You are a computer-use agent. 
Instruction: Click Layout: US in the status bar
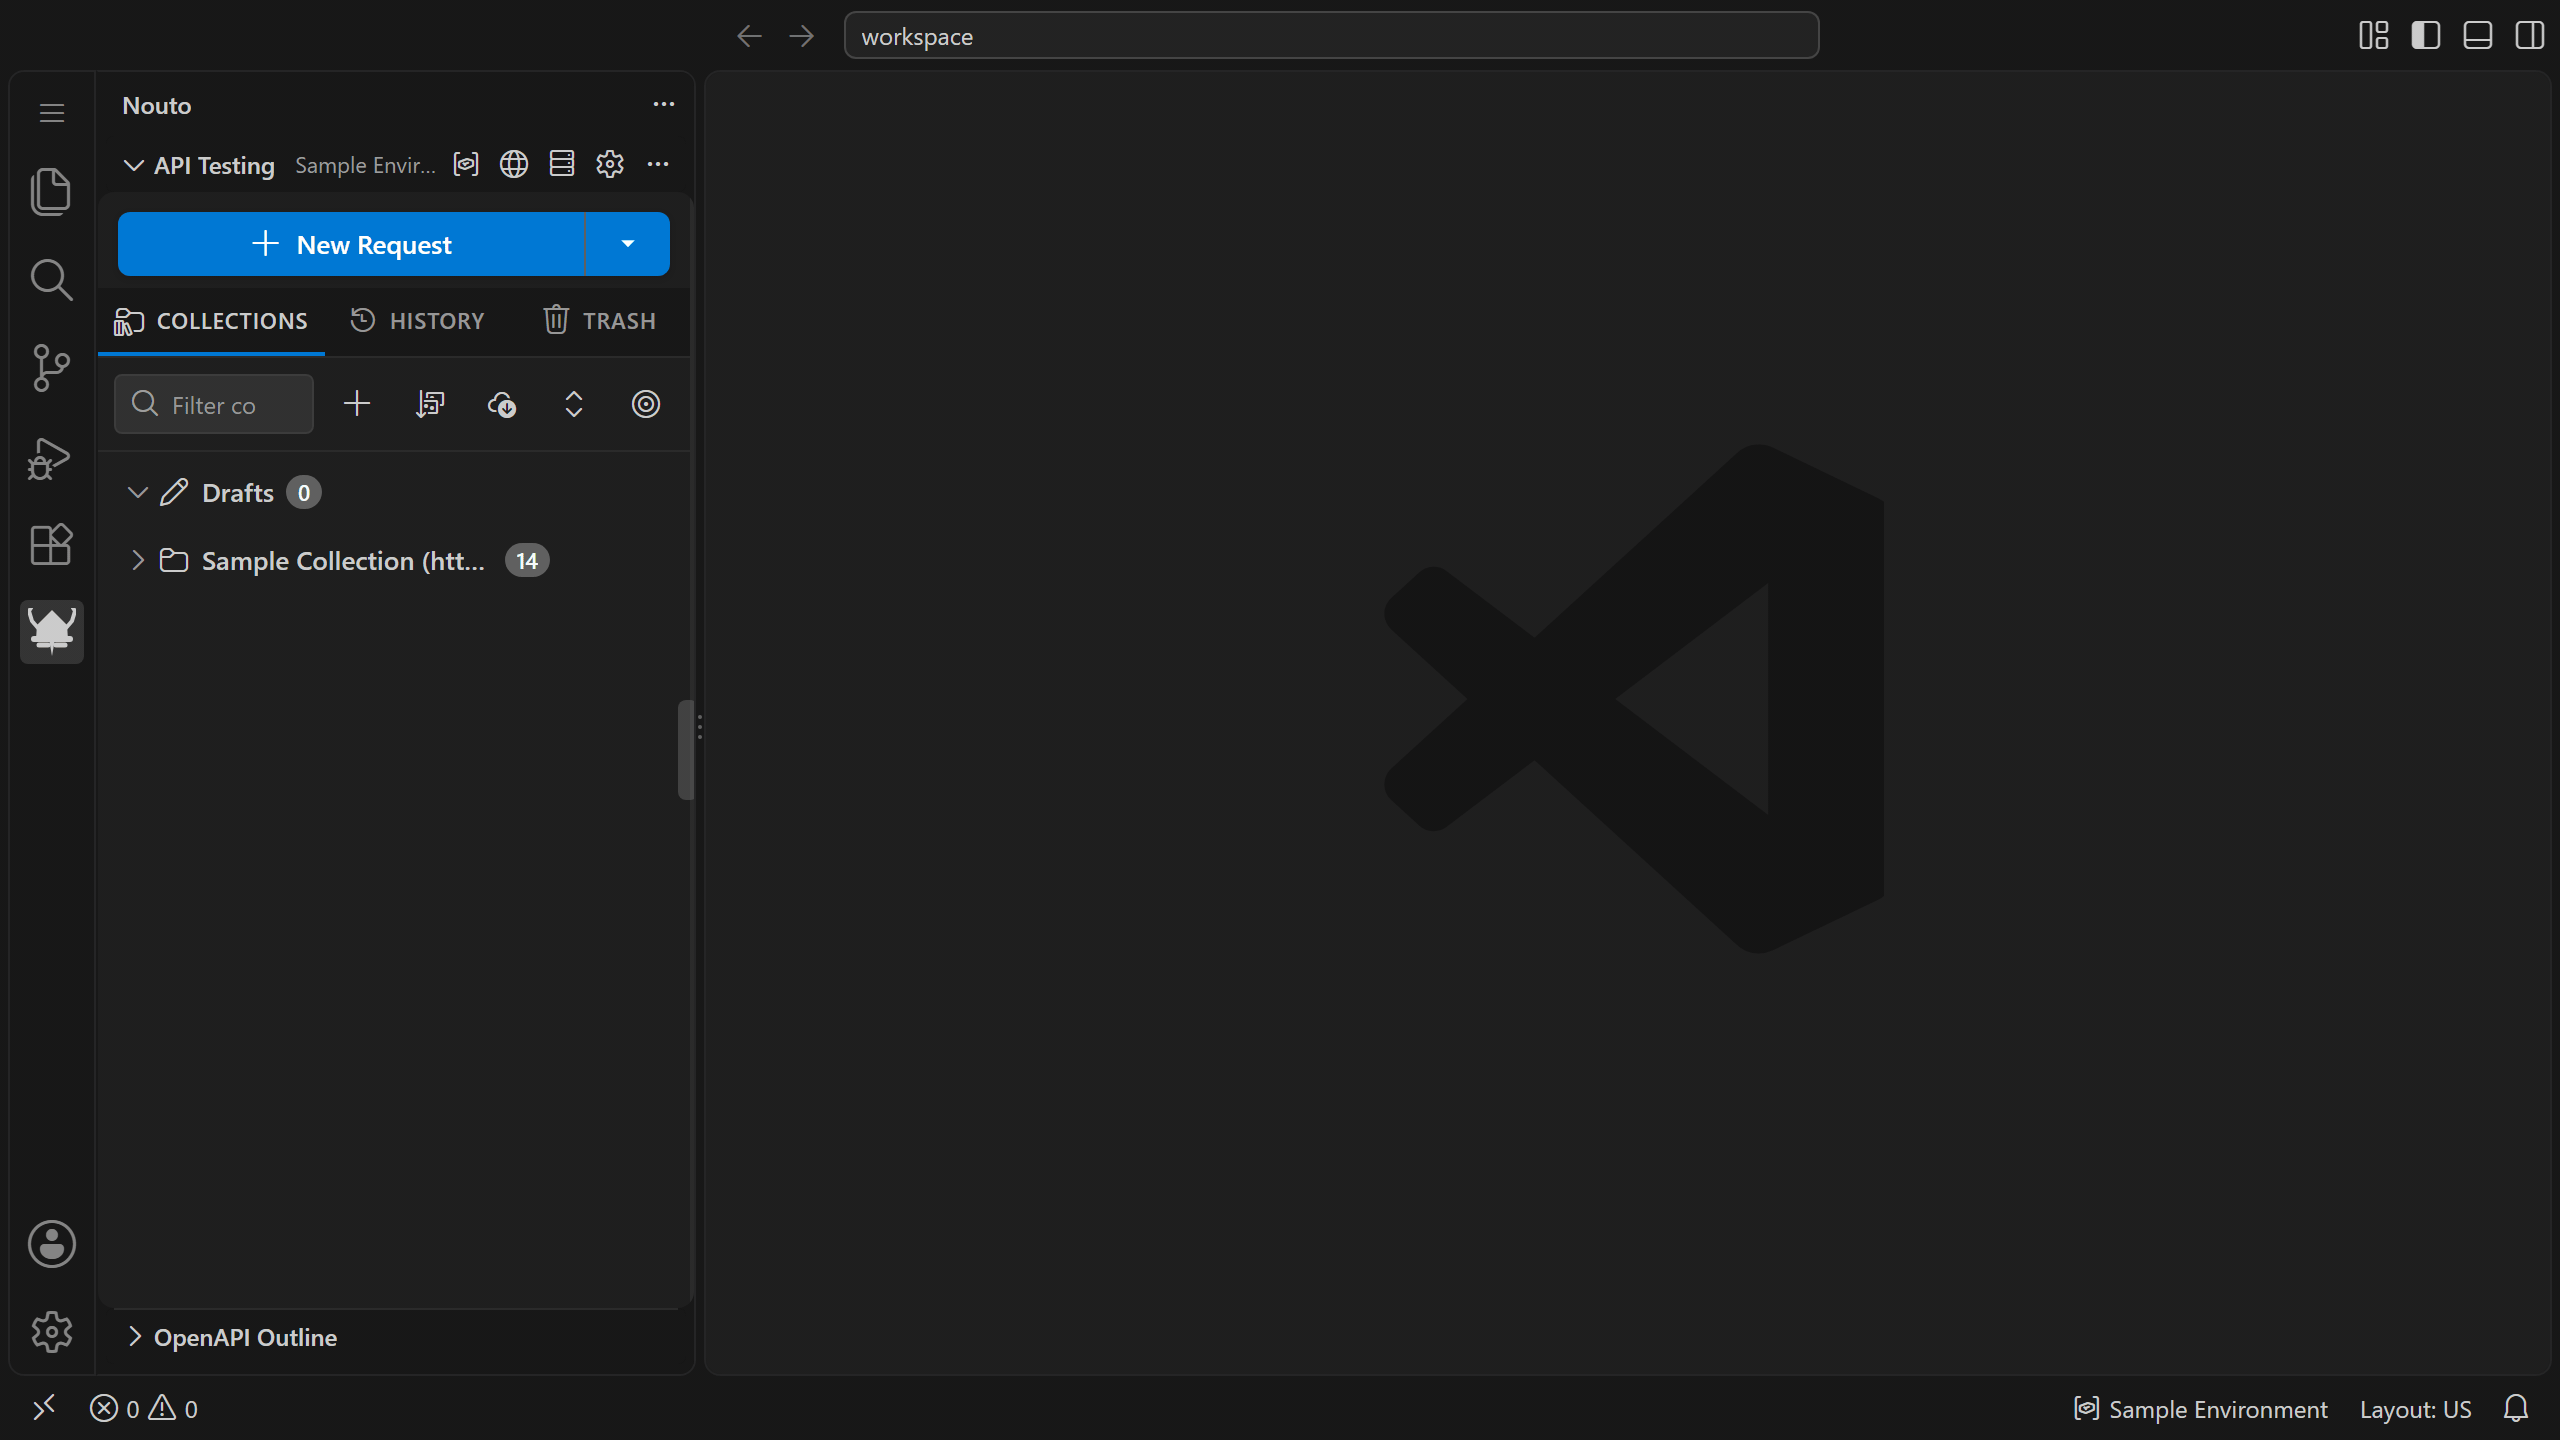coord(2416,1408)
